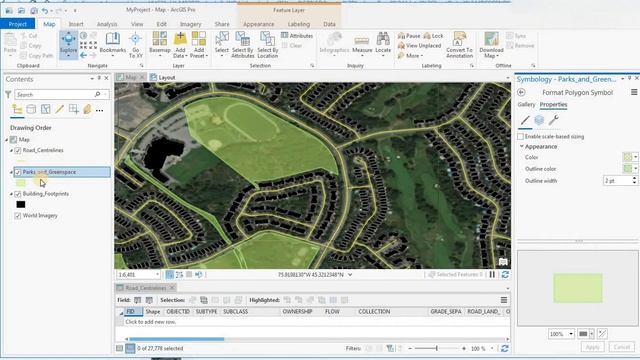Switch to the Insert ribbon tab
The width and height of the screenshot is (640, 360).
76,24
